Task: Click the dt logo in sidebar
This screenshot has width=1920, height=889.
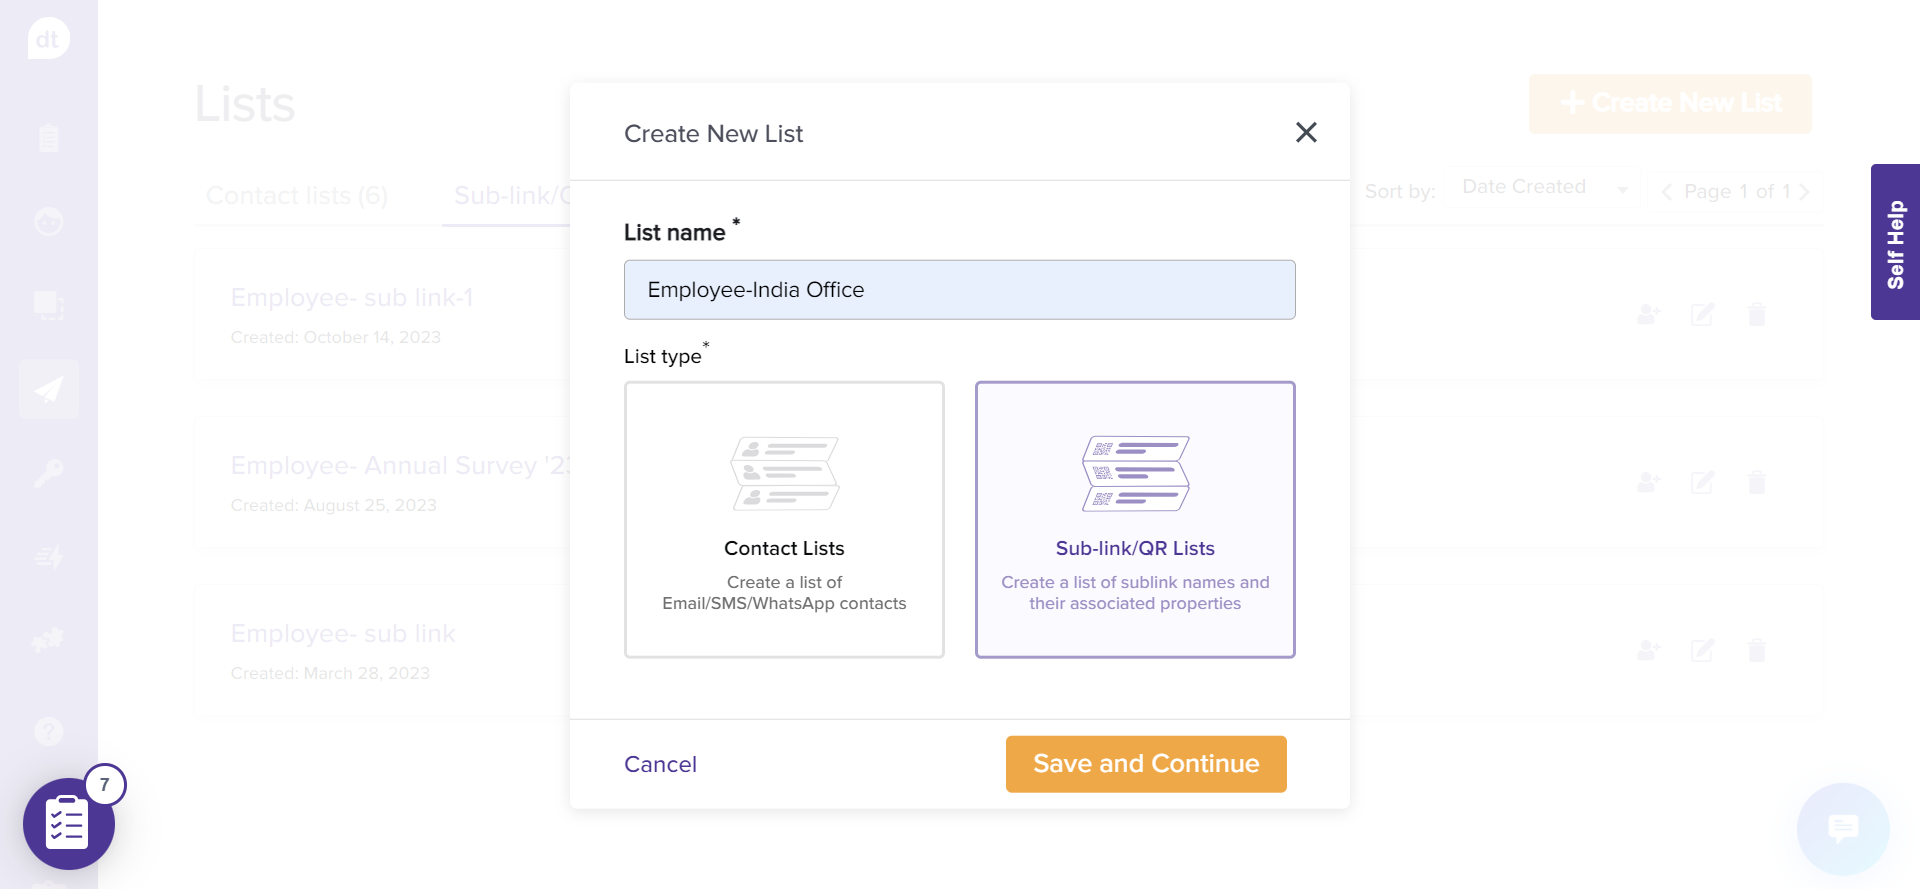Action: coord(48,40)
